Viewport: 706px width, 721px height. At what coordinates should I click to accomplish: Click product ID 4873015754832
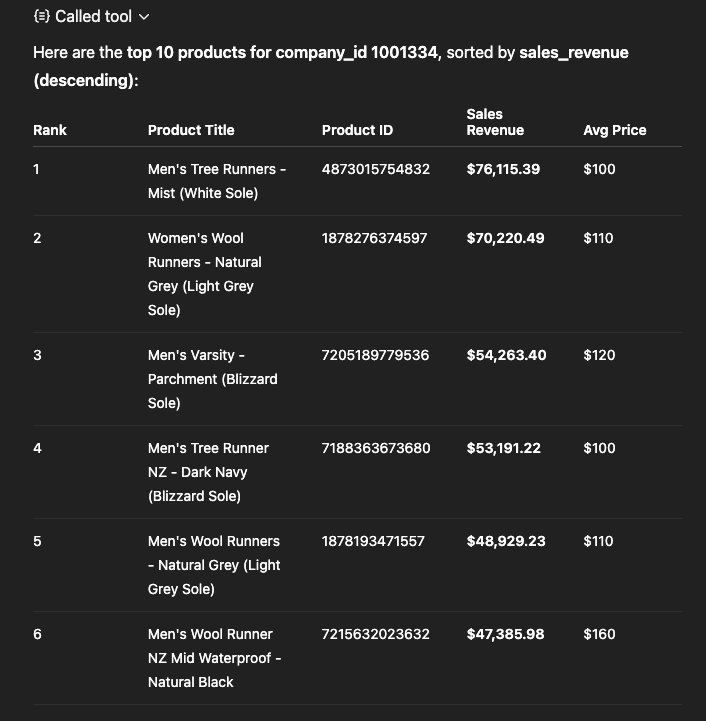[376, 169]
